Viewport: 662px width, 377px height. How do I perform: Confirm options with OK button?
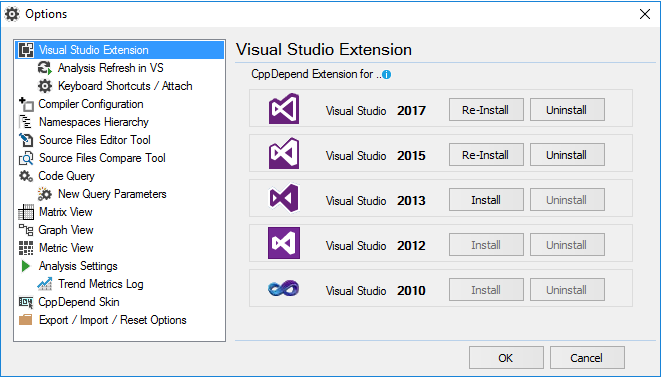point(506,358)
